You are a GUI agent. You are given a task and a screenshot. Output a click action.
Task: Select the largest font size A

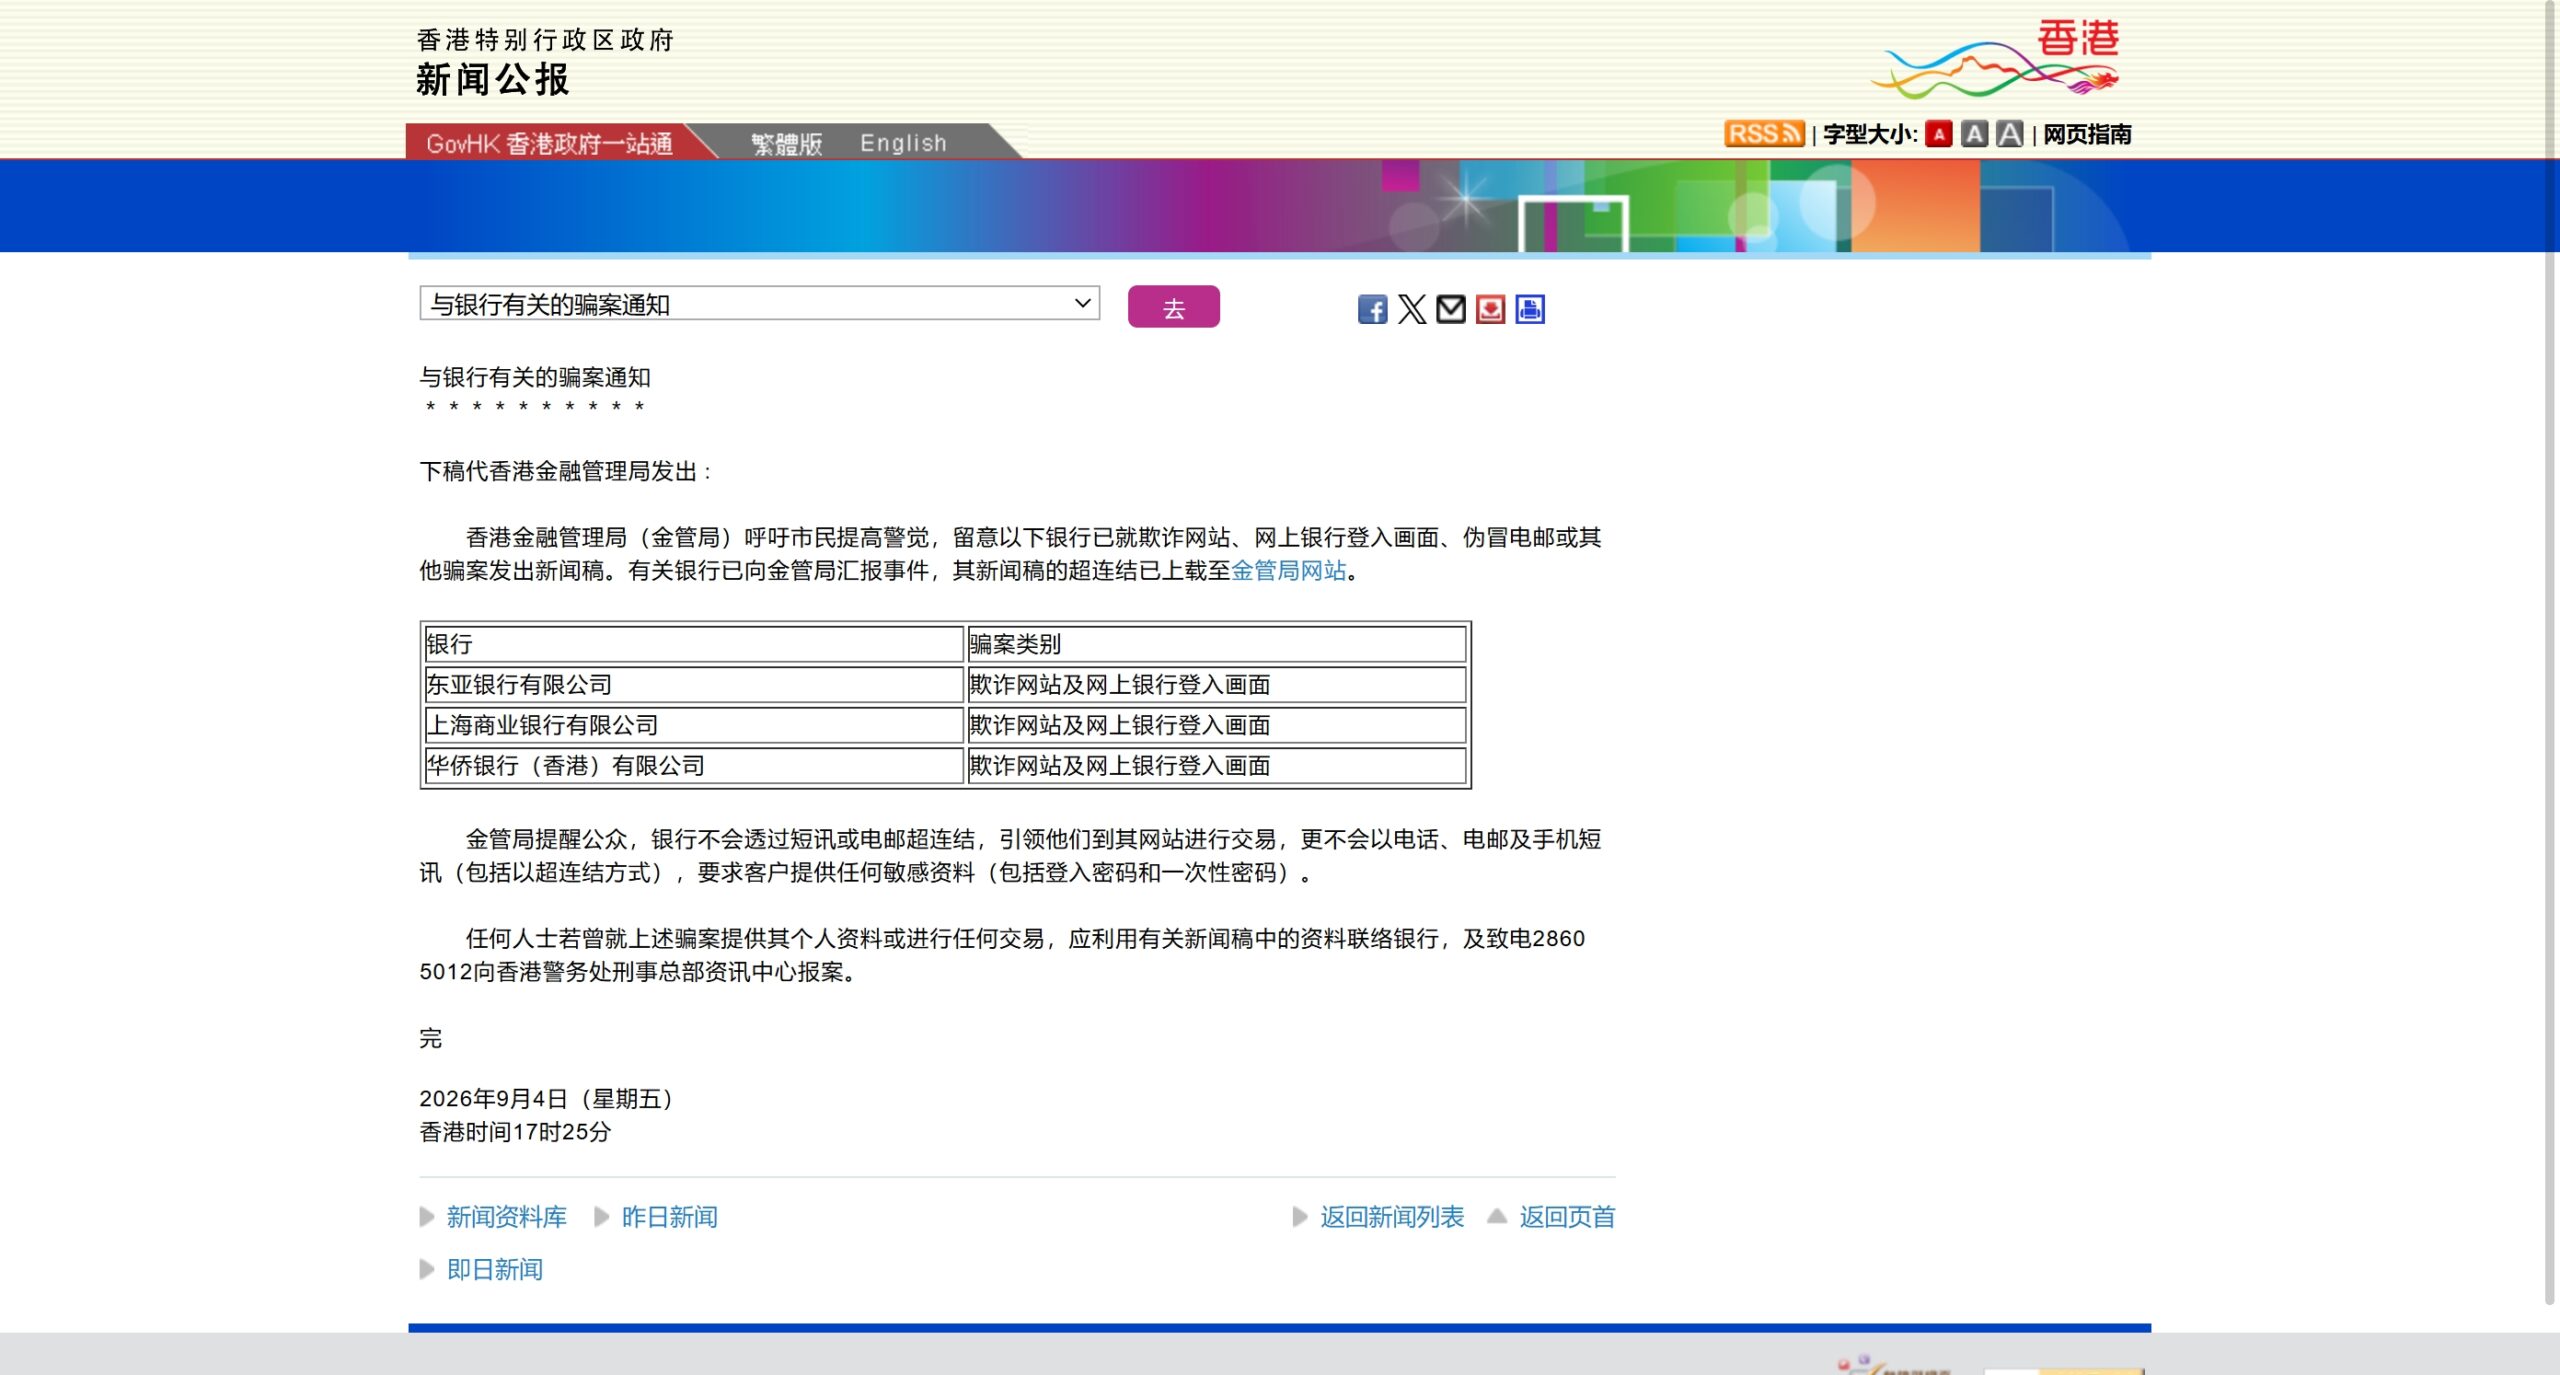2010,134
